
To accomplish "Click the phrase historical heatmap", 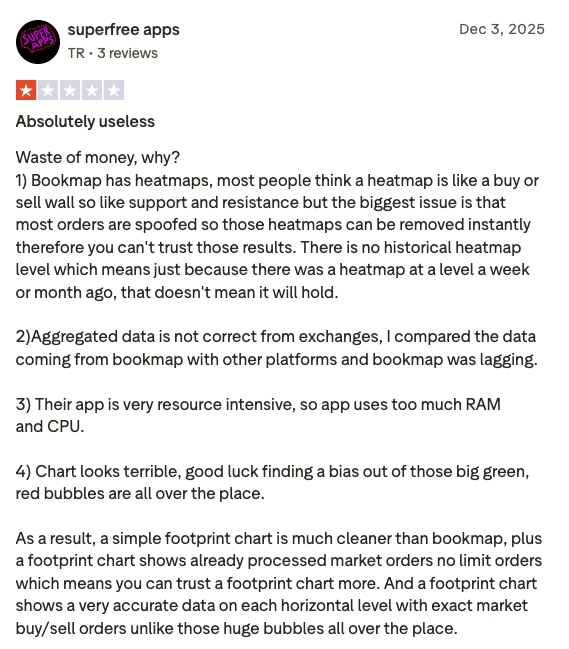I will pos(452,248).
